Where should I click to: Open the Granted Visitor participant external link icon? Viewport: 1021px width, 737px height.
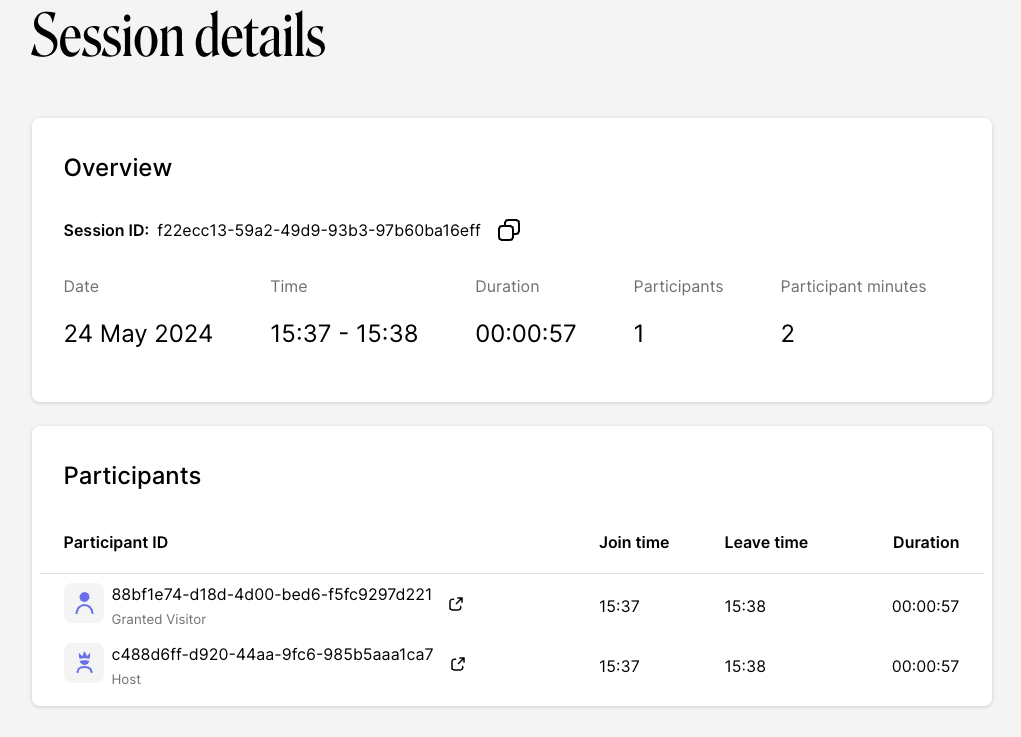(456, 604)
